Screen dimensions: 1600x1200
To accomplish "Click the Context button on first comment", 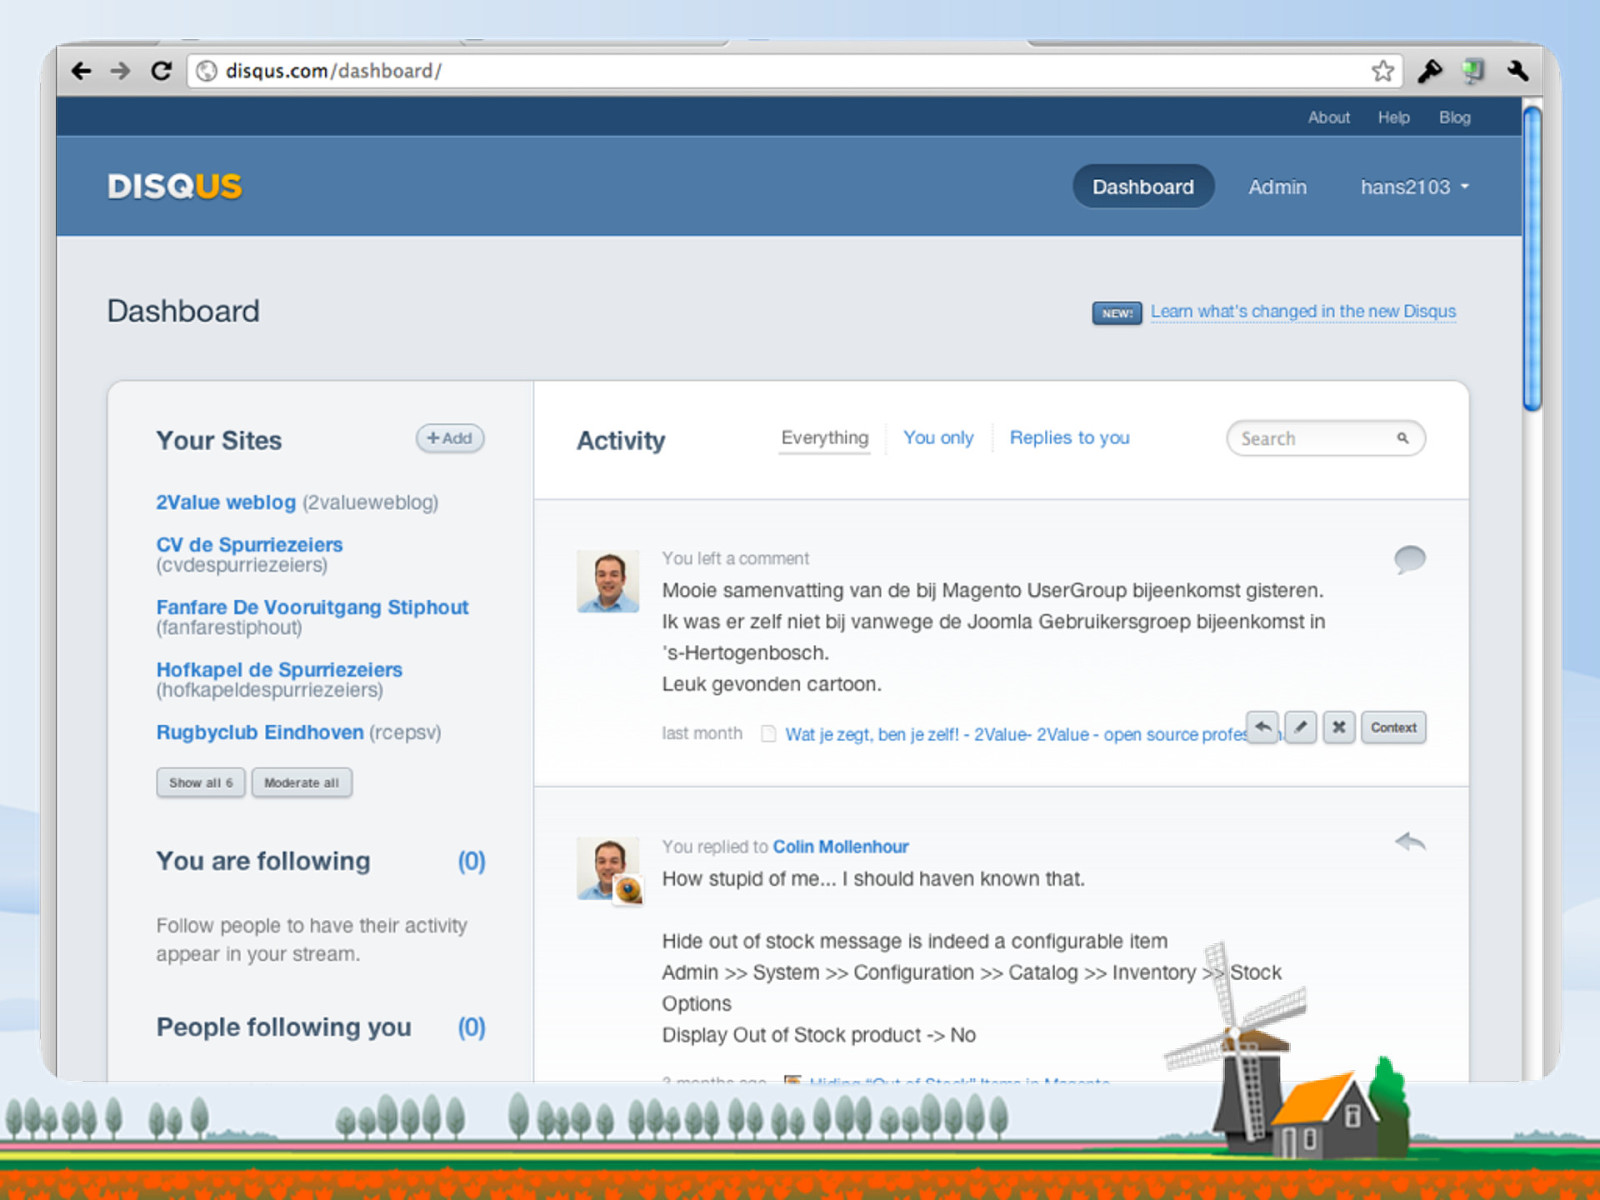I will (1394, 727).
